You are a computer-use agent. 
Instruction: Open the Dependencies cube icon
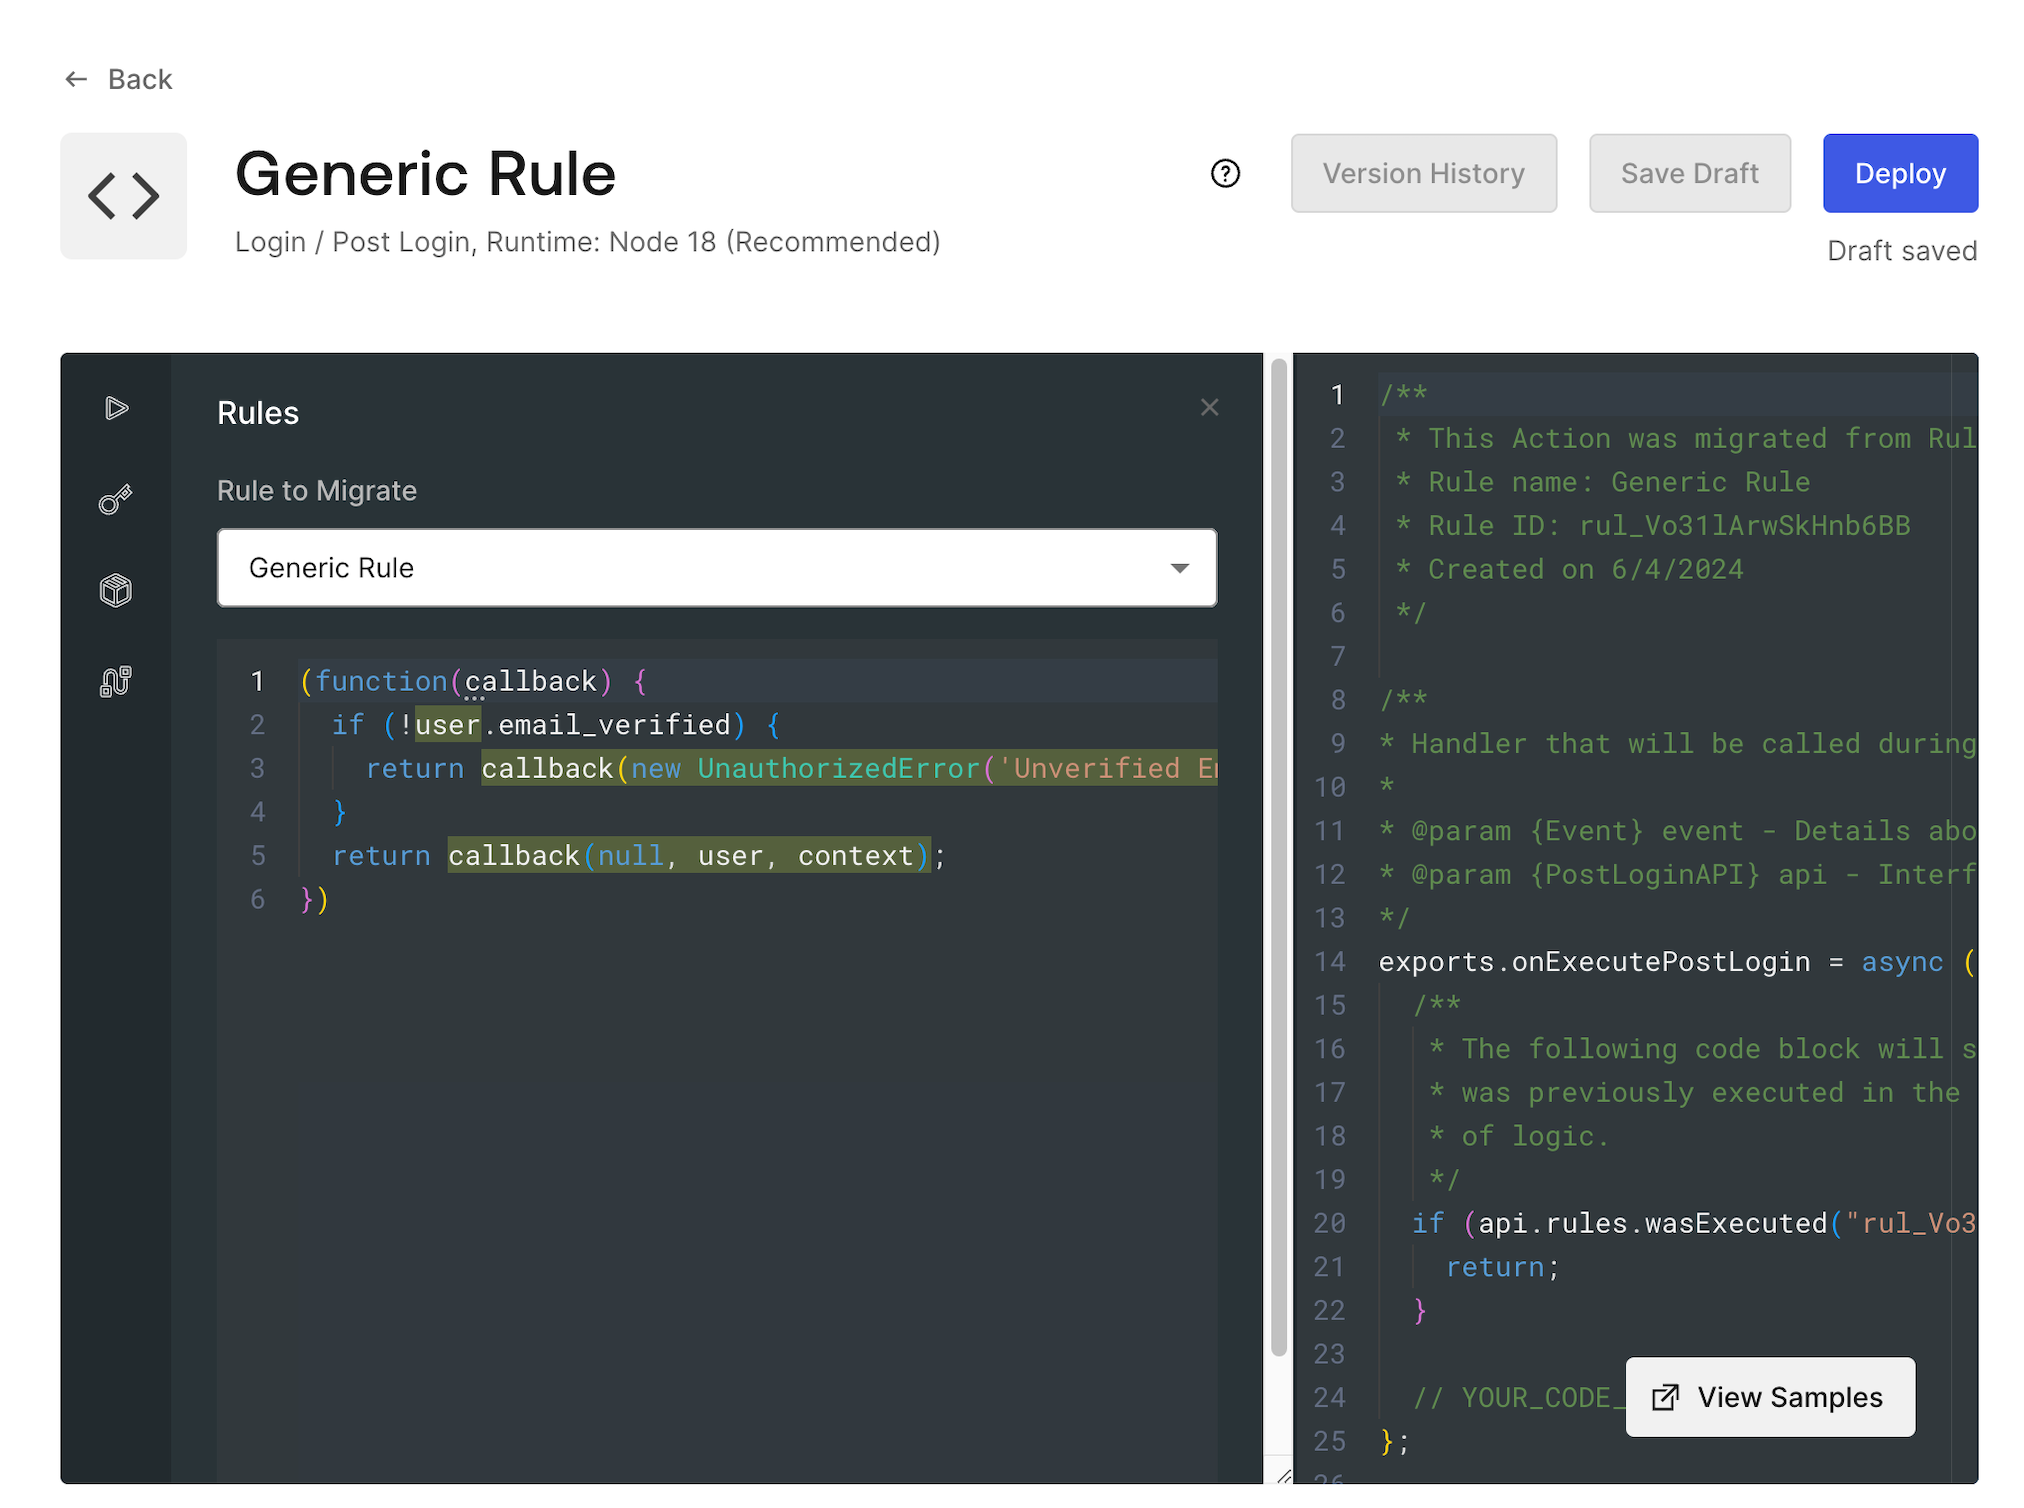coord(116,590)
